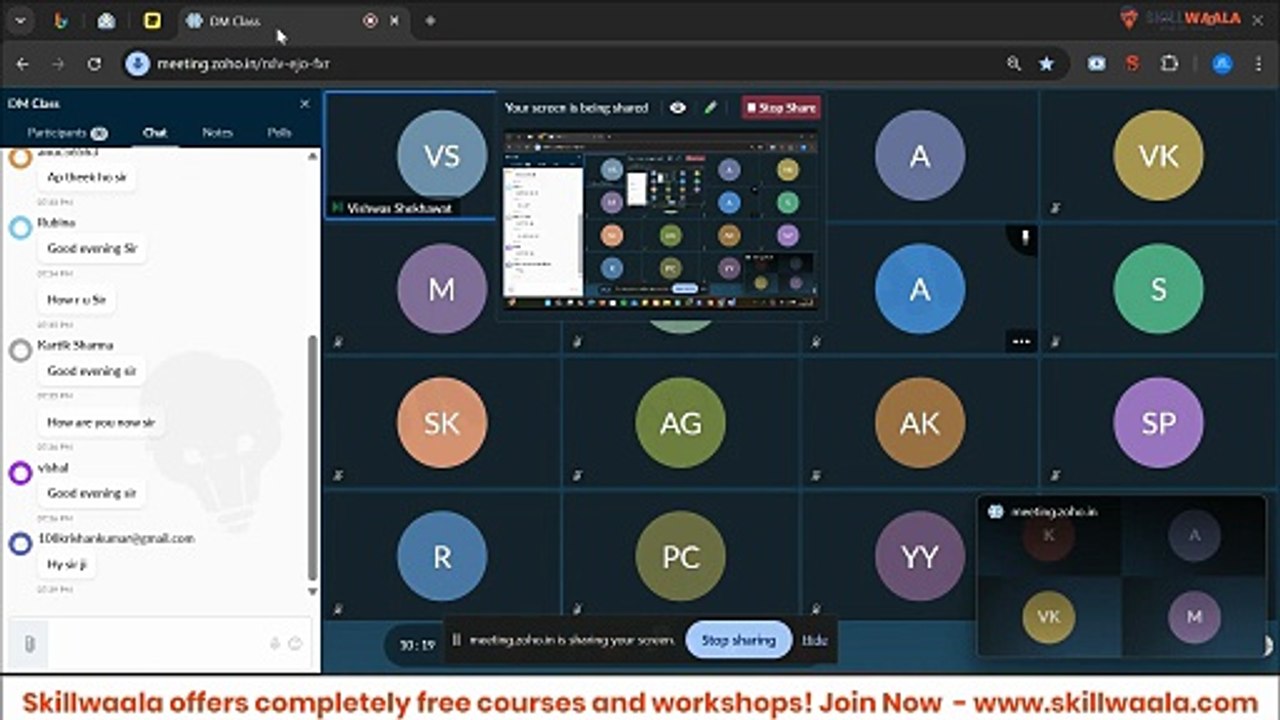Open the tab search dropdown arrow
Viewport: 1280px width, 720px height.
tap(20, 21)
